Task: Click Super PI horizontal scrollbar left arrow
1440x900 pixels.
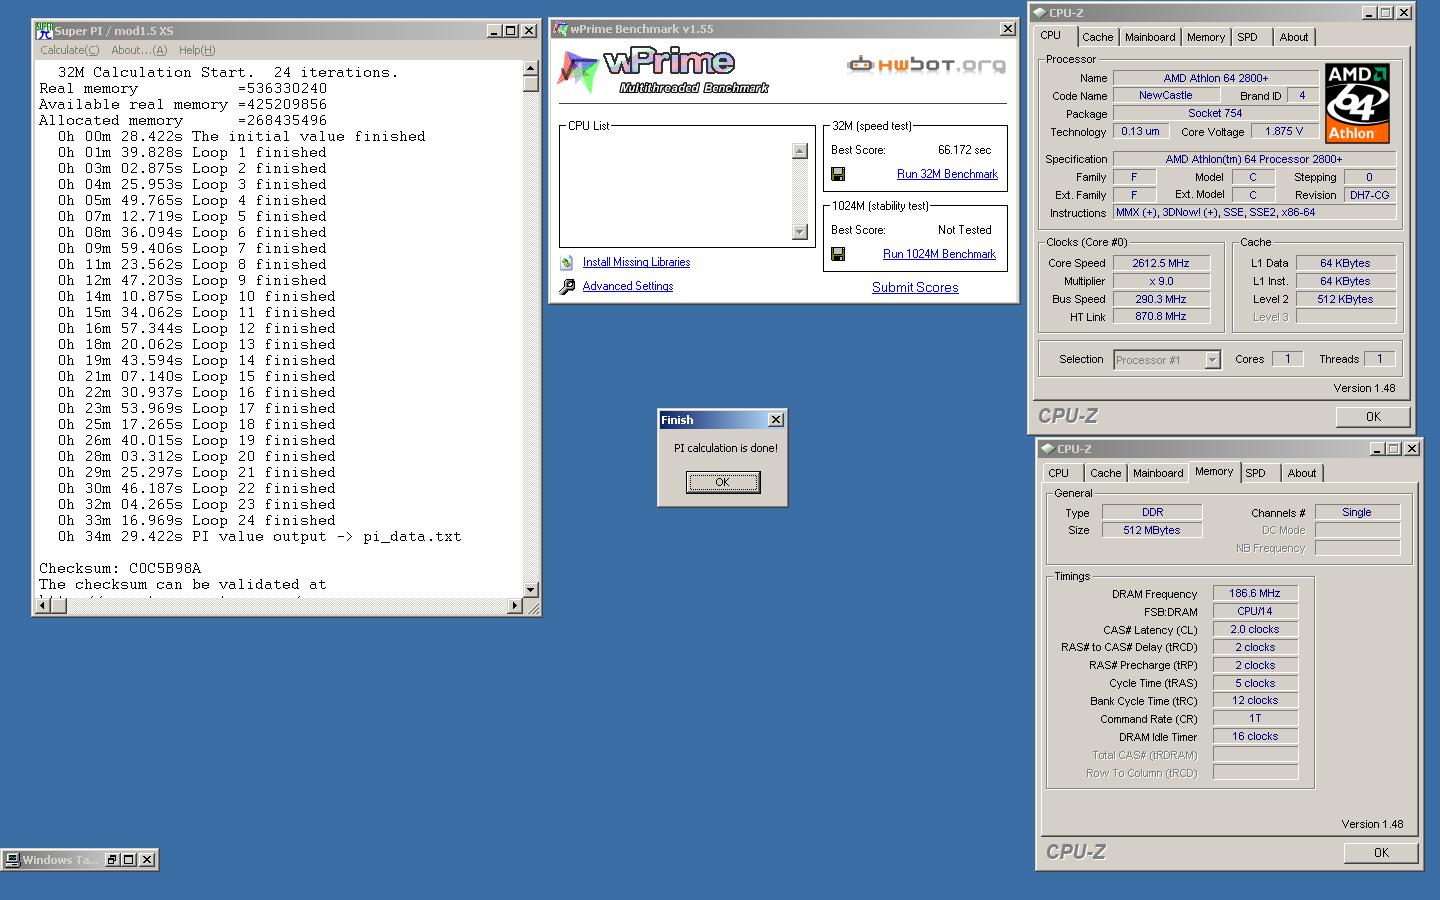Action: [44, 606]
